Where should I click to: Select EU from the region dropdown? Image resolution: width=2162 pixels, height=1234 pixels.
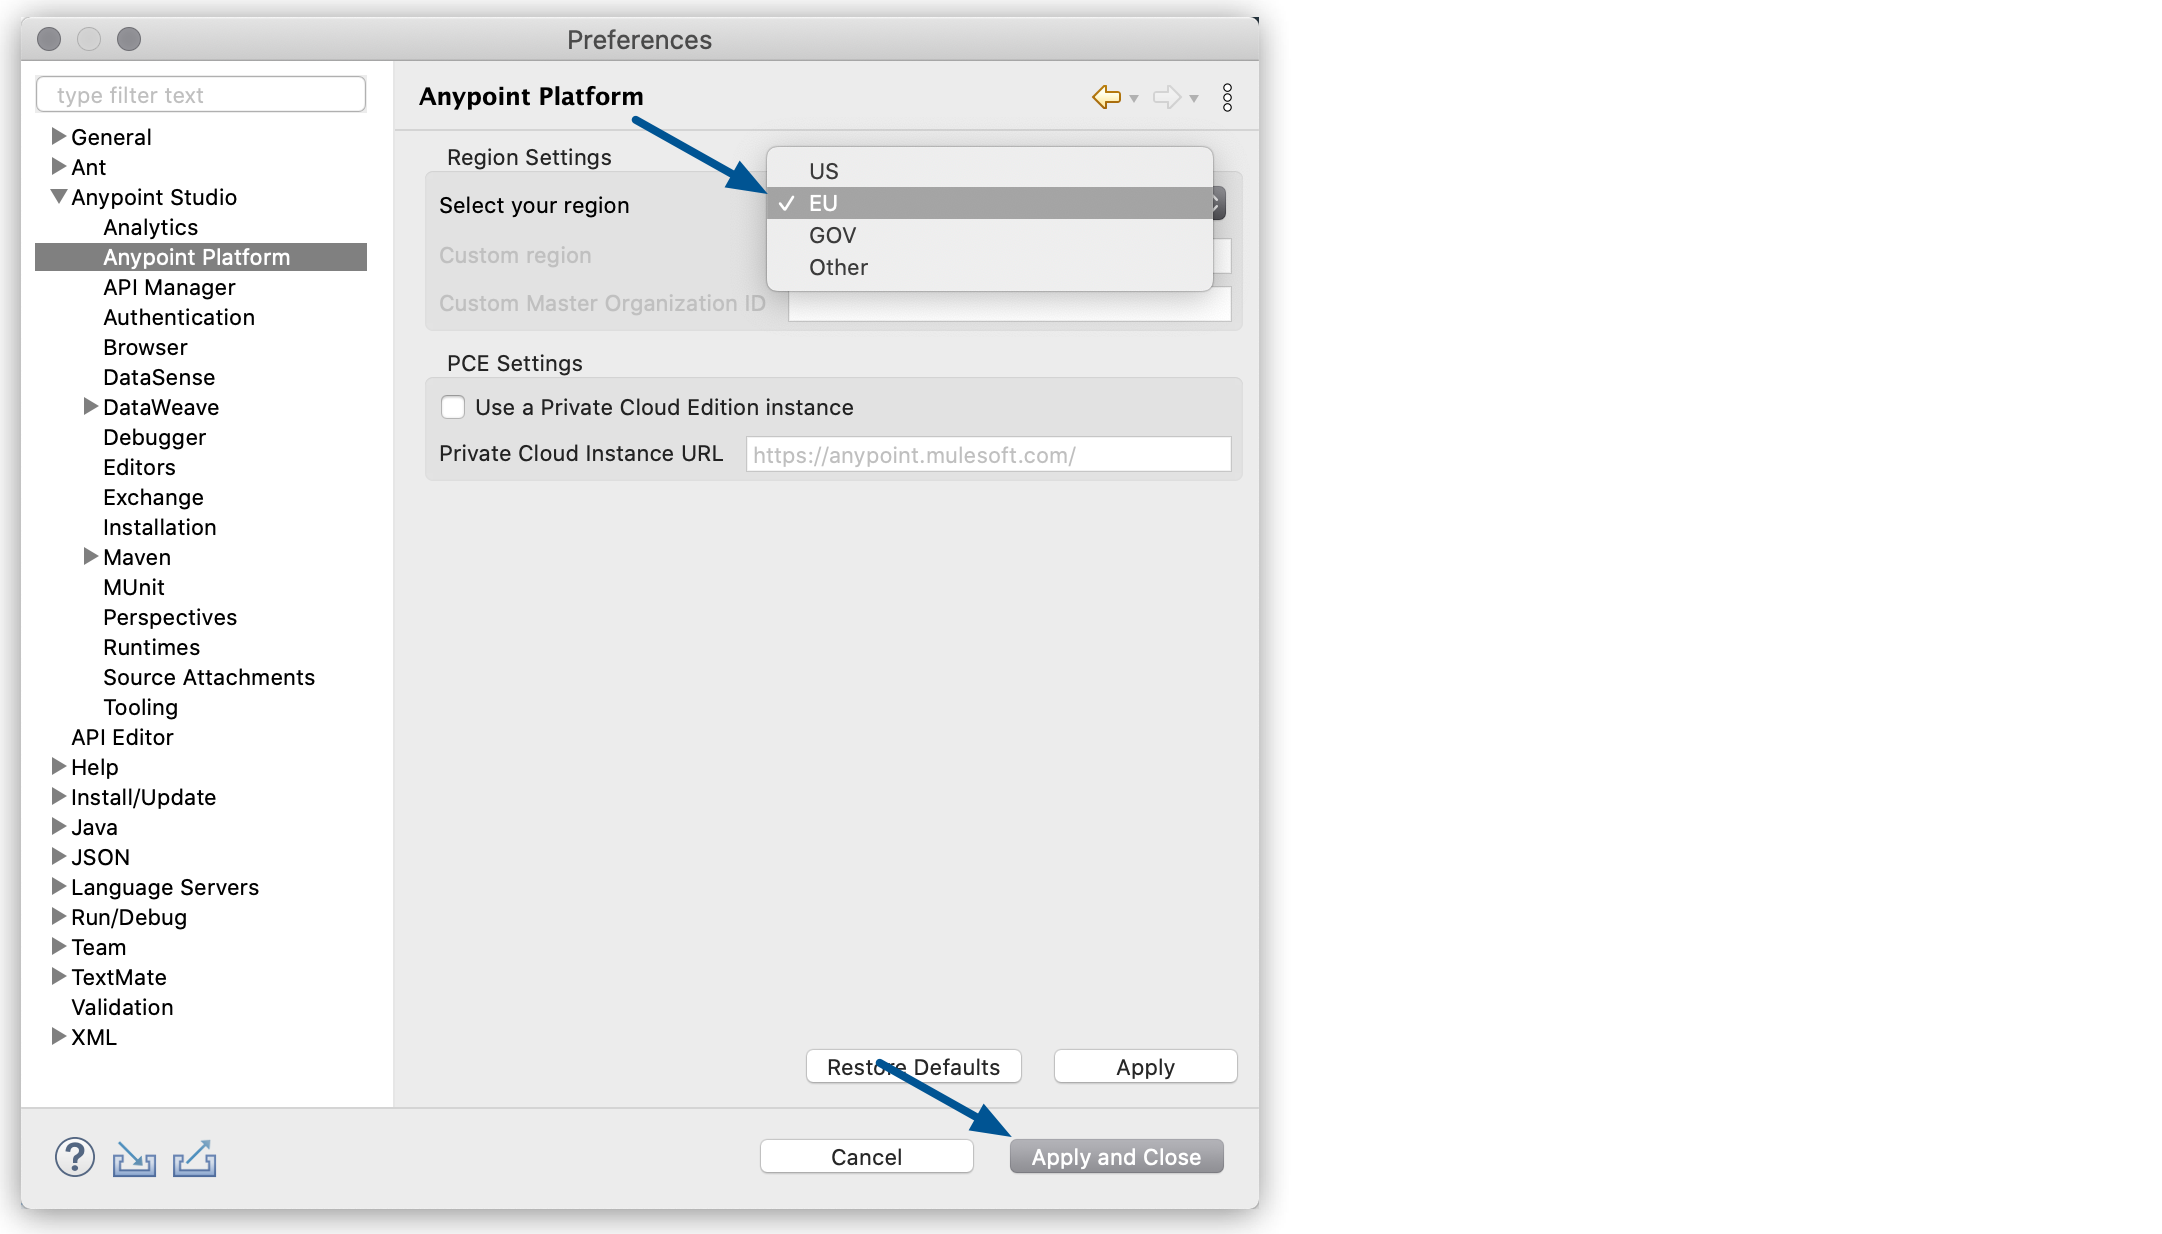click(987, 202)
